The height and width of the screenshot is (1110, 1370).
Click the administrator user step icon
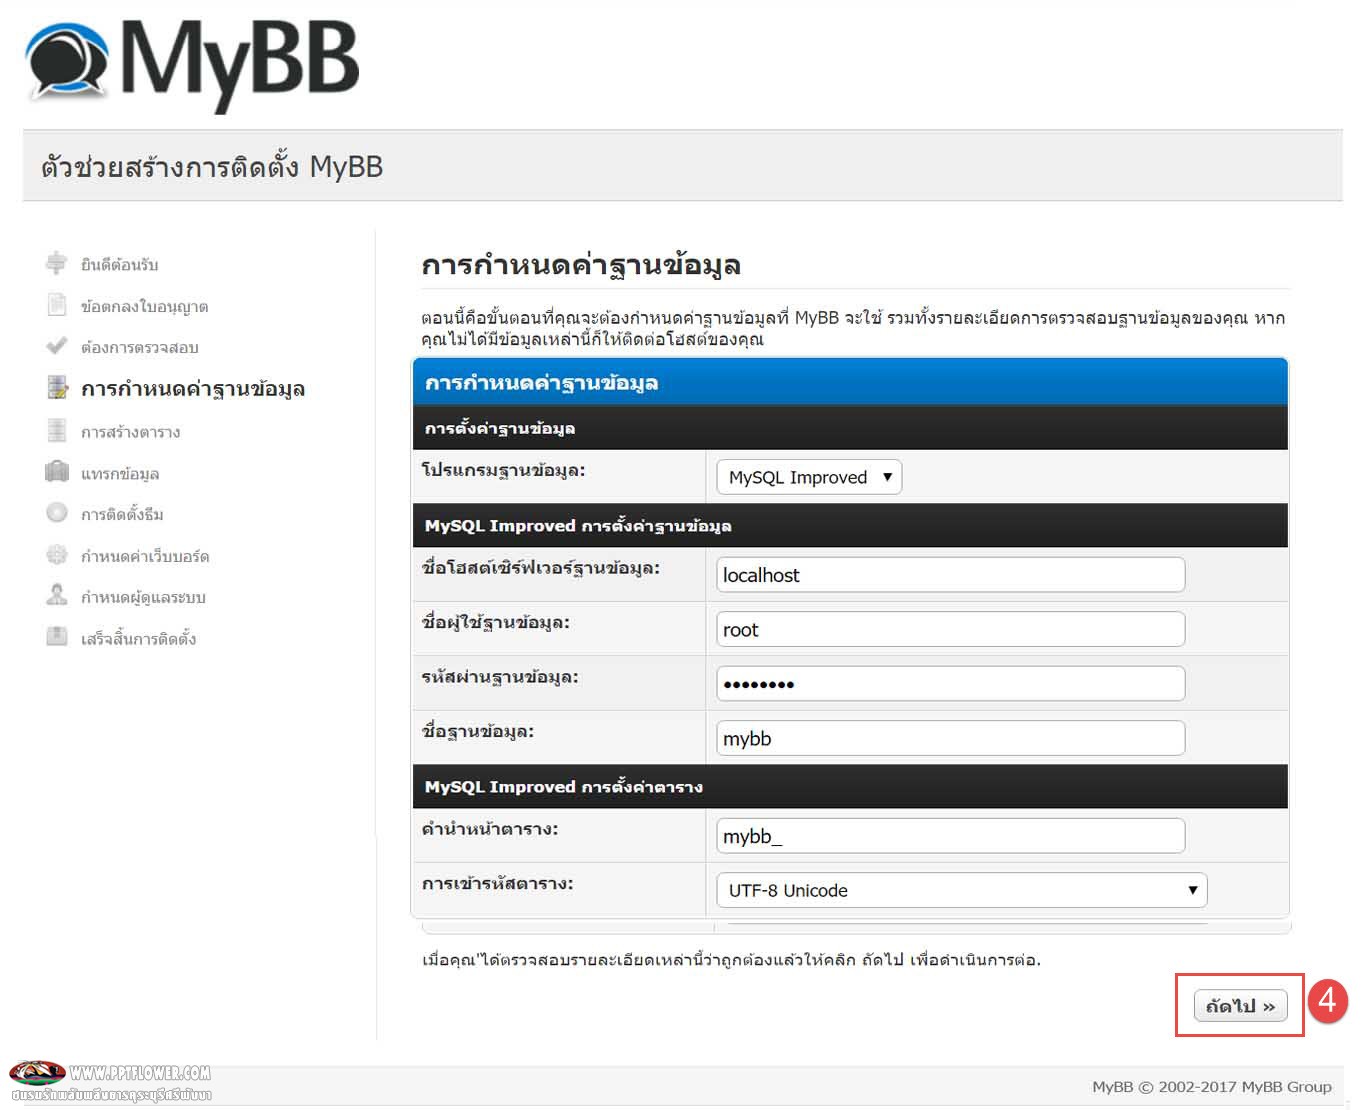pos(57,595)
